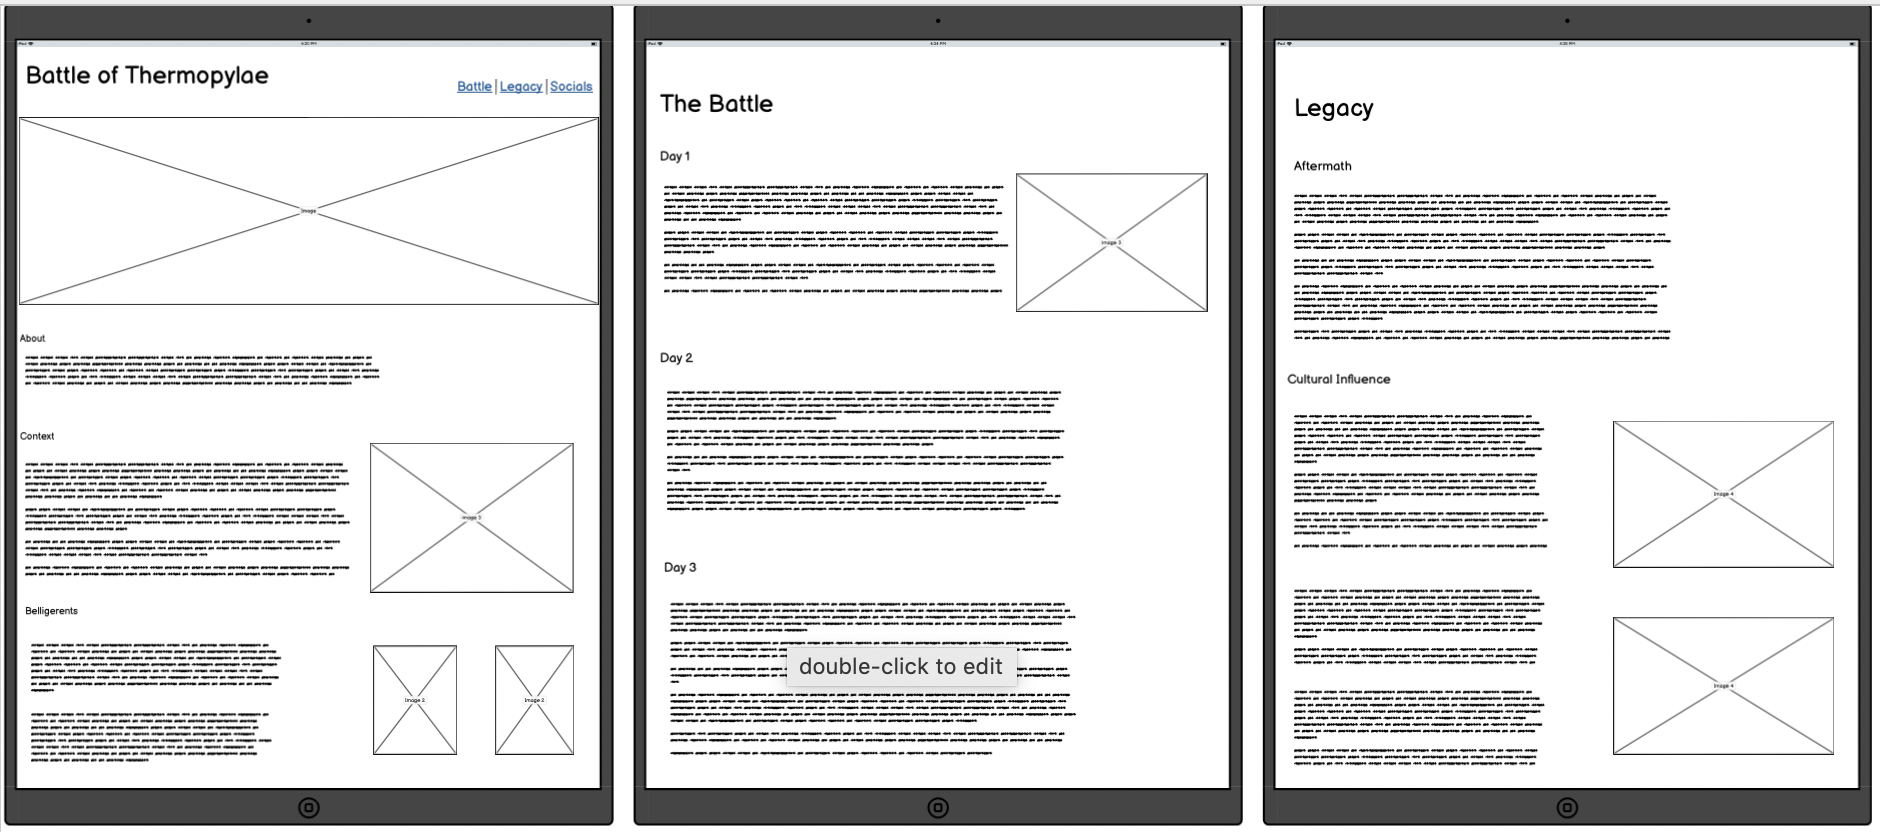Select the paragraph block under Aftermath
The height and width of the screenshot is (832, 1880).
tap(1482, 265)
